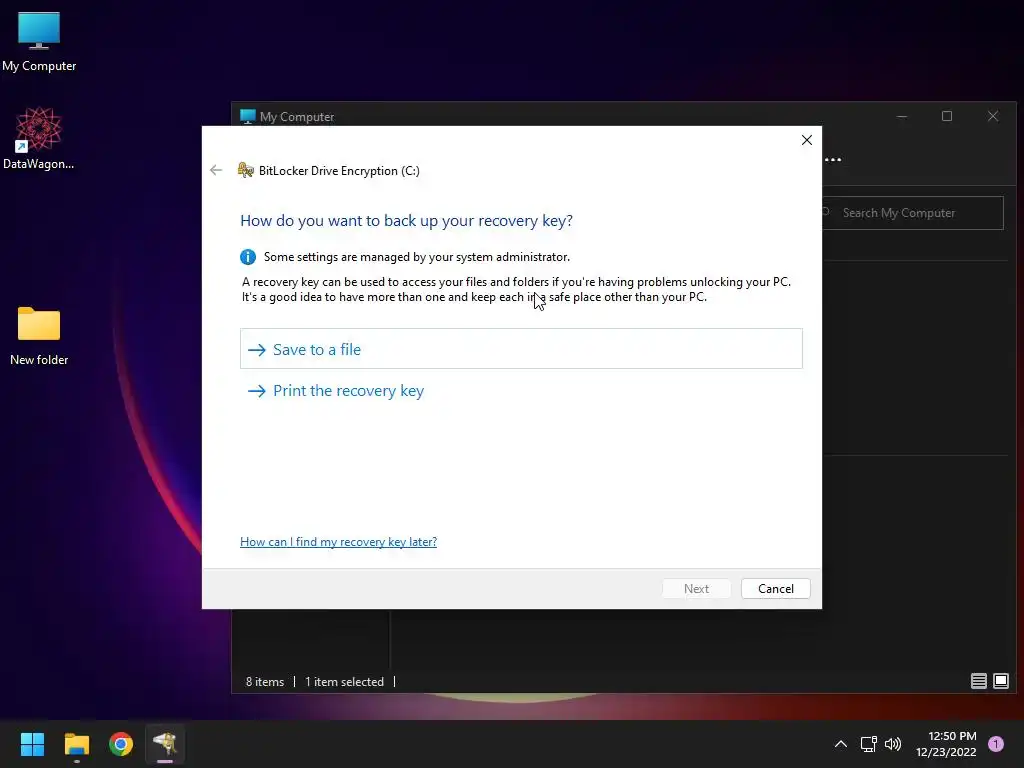
Task: Open the notification badge in the taskbar
Action: tap(995, 744)
